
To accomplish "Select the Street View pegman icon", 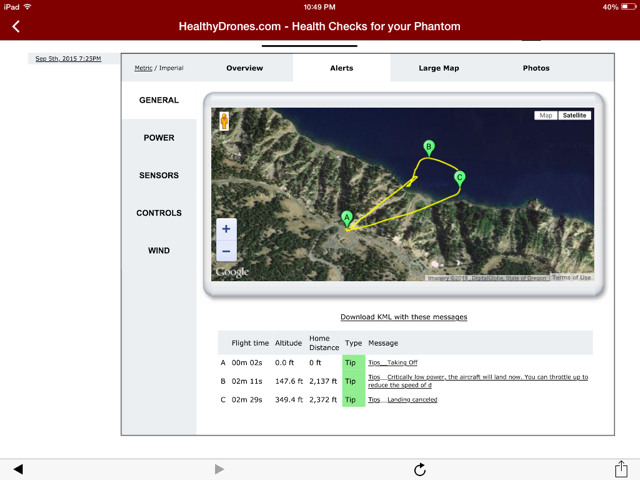I will 224,121.
